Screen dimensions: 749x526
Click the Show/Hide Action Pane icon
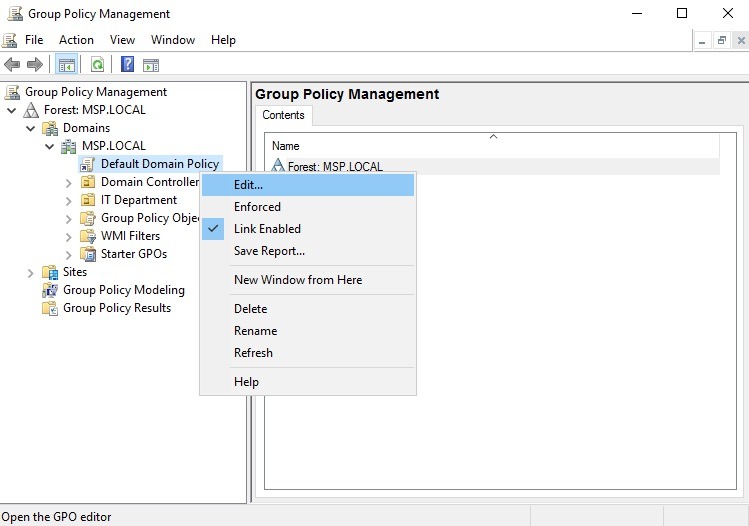151,65
